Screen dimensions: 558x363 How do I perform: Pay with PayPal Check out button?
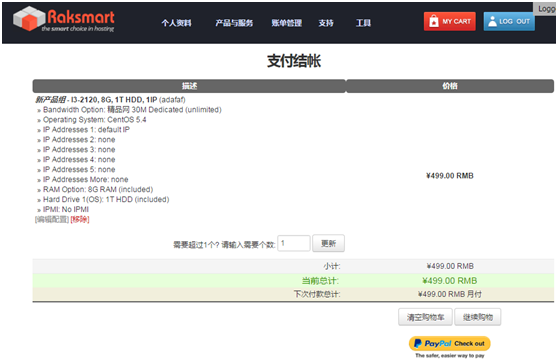click(449, 343)
